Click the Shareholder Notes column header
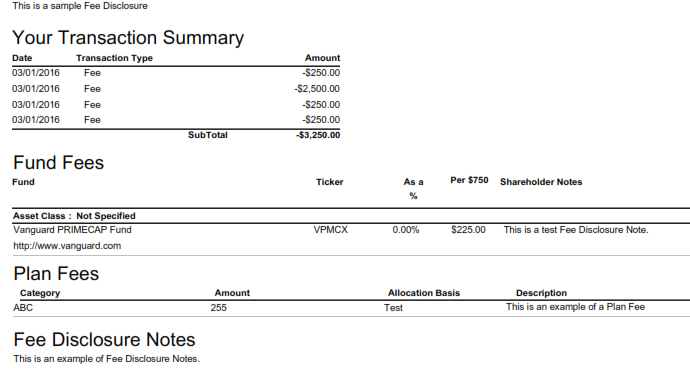This screenshot has height=369, width=690. pos(541,182)
